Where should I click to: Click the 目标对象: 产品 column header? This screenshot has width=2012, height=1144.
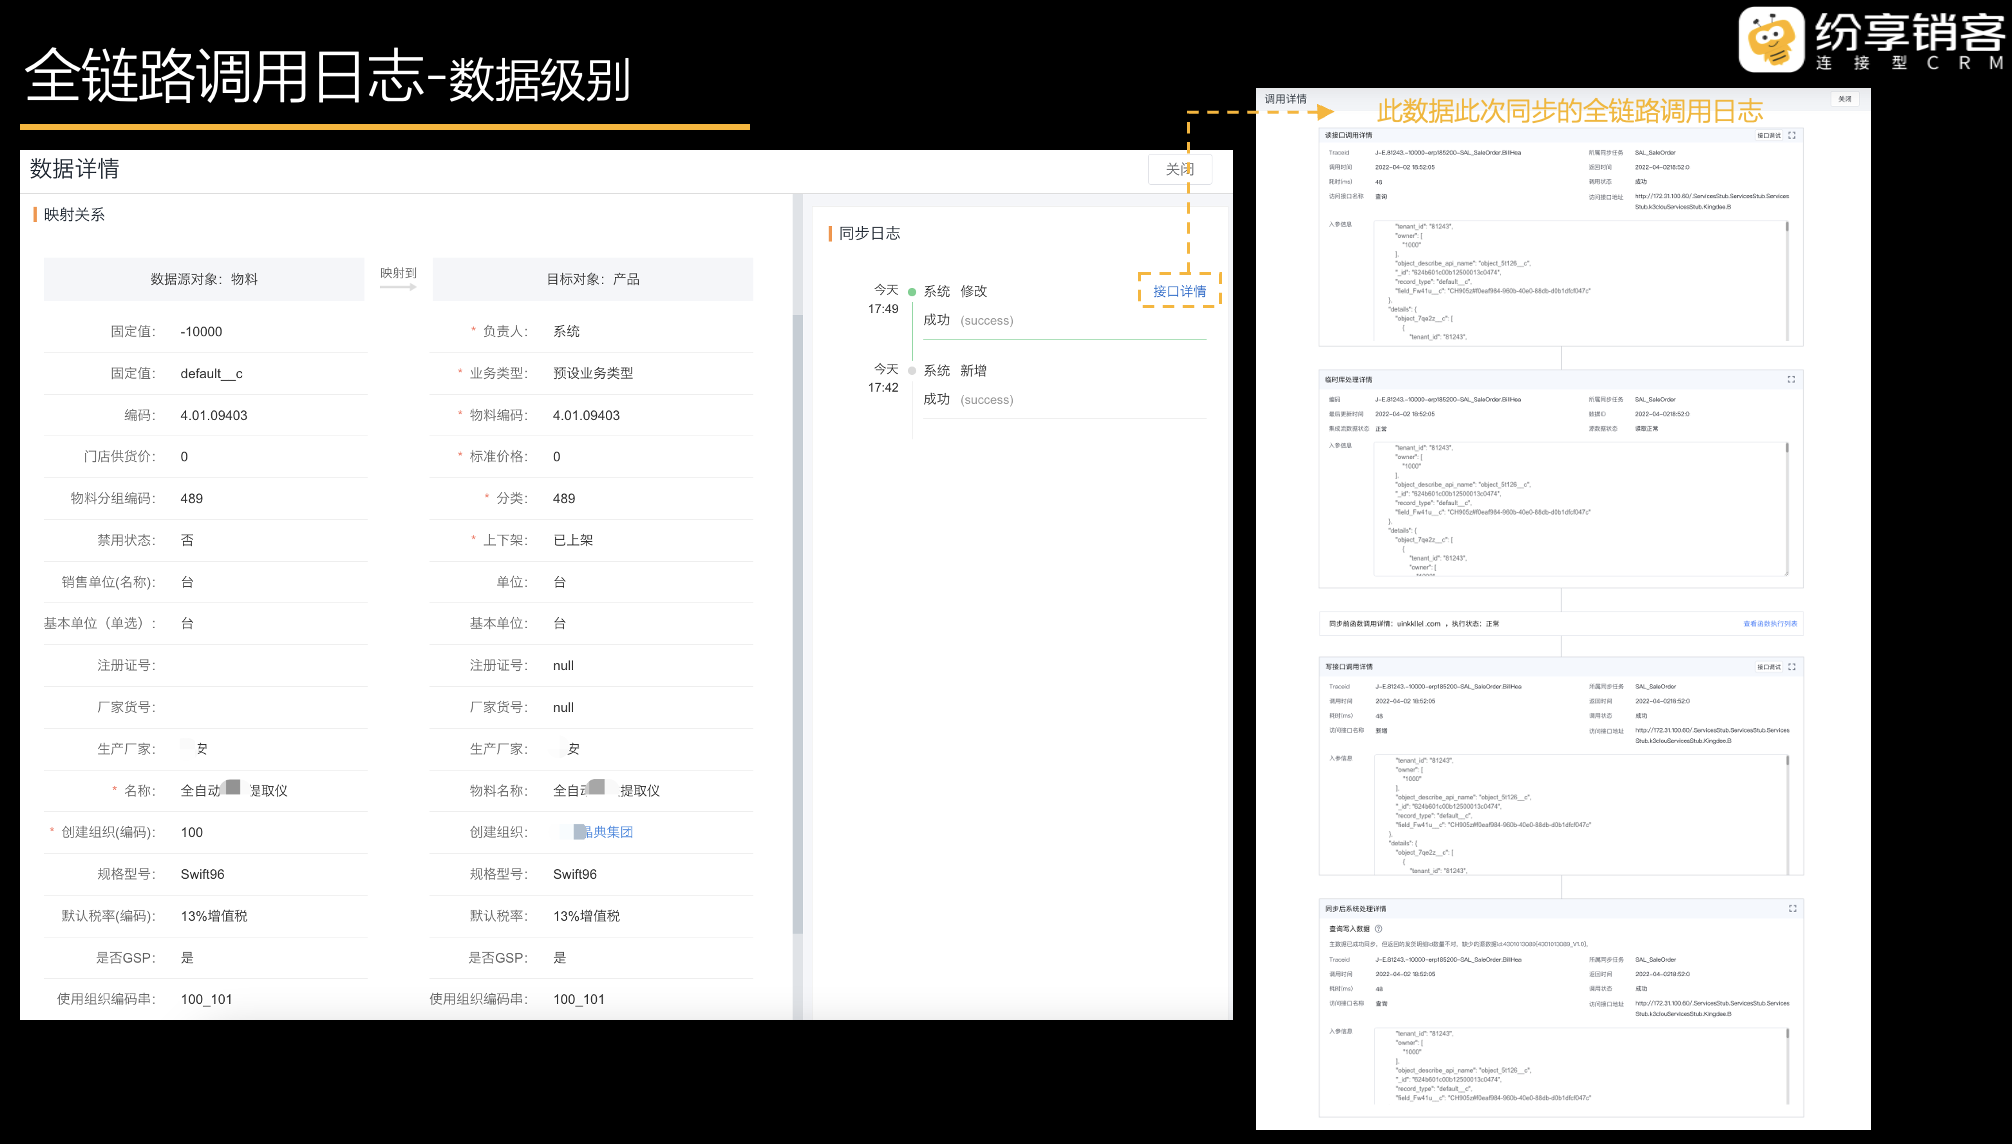(593, 279)
